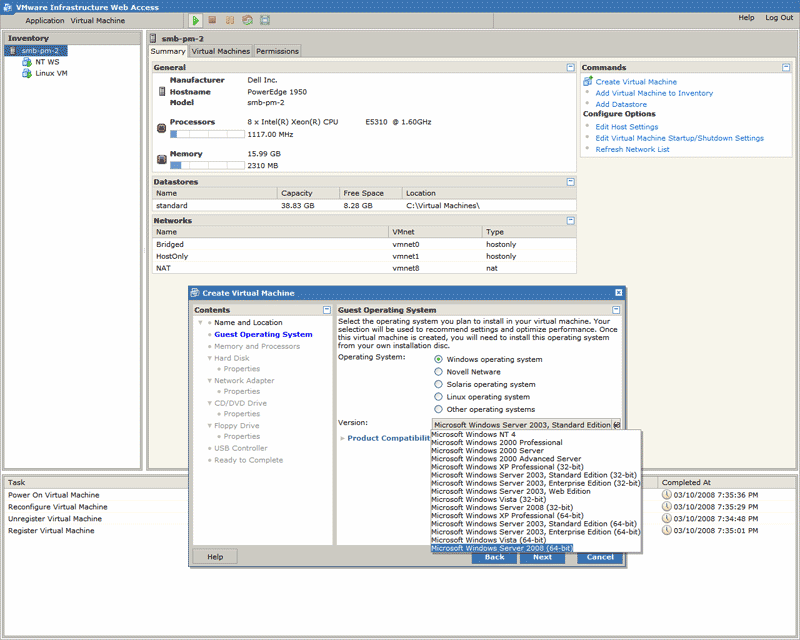Collapse the Commands panel
This screenshot has height=640, width=800.
click(786, 67)
